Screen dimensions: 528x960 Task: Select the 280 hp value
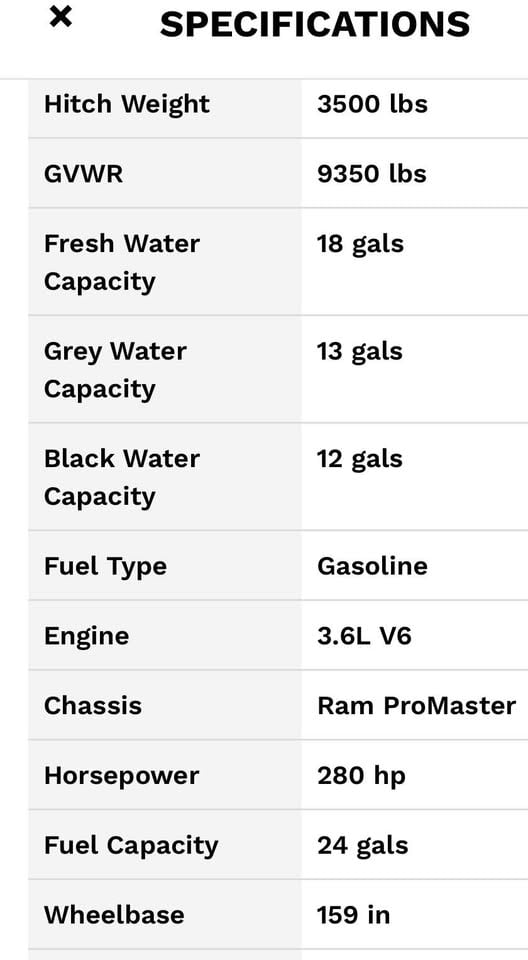pyautogui.click(x=361, y=776)
